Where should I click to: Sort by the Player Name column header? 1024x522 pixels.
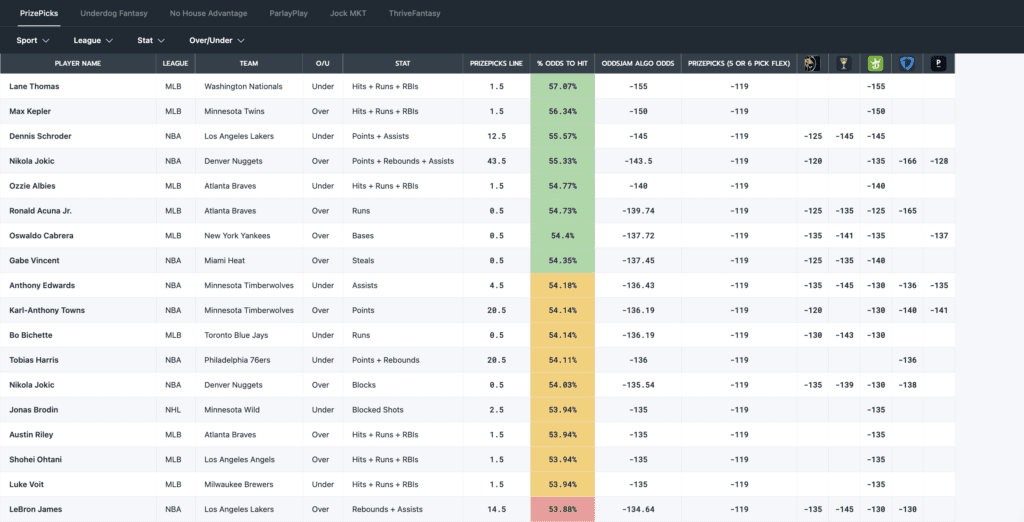click(78, 63)
